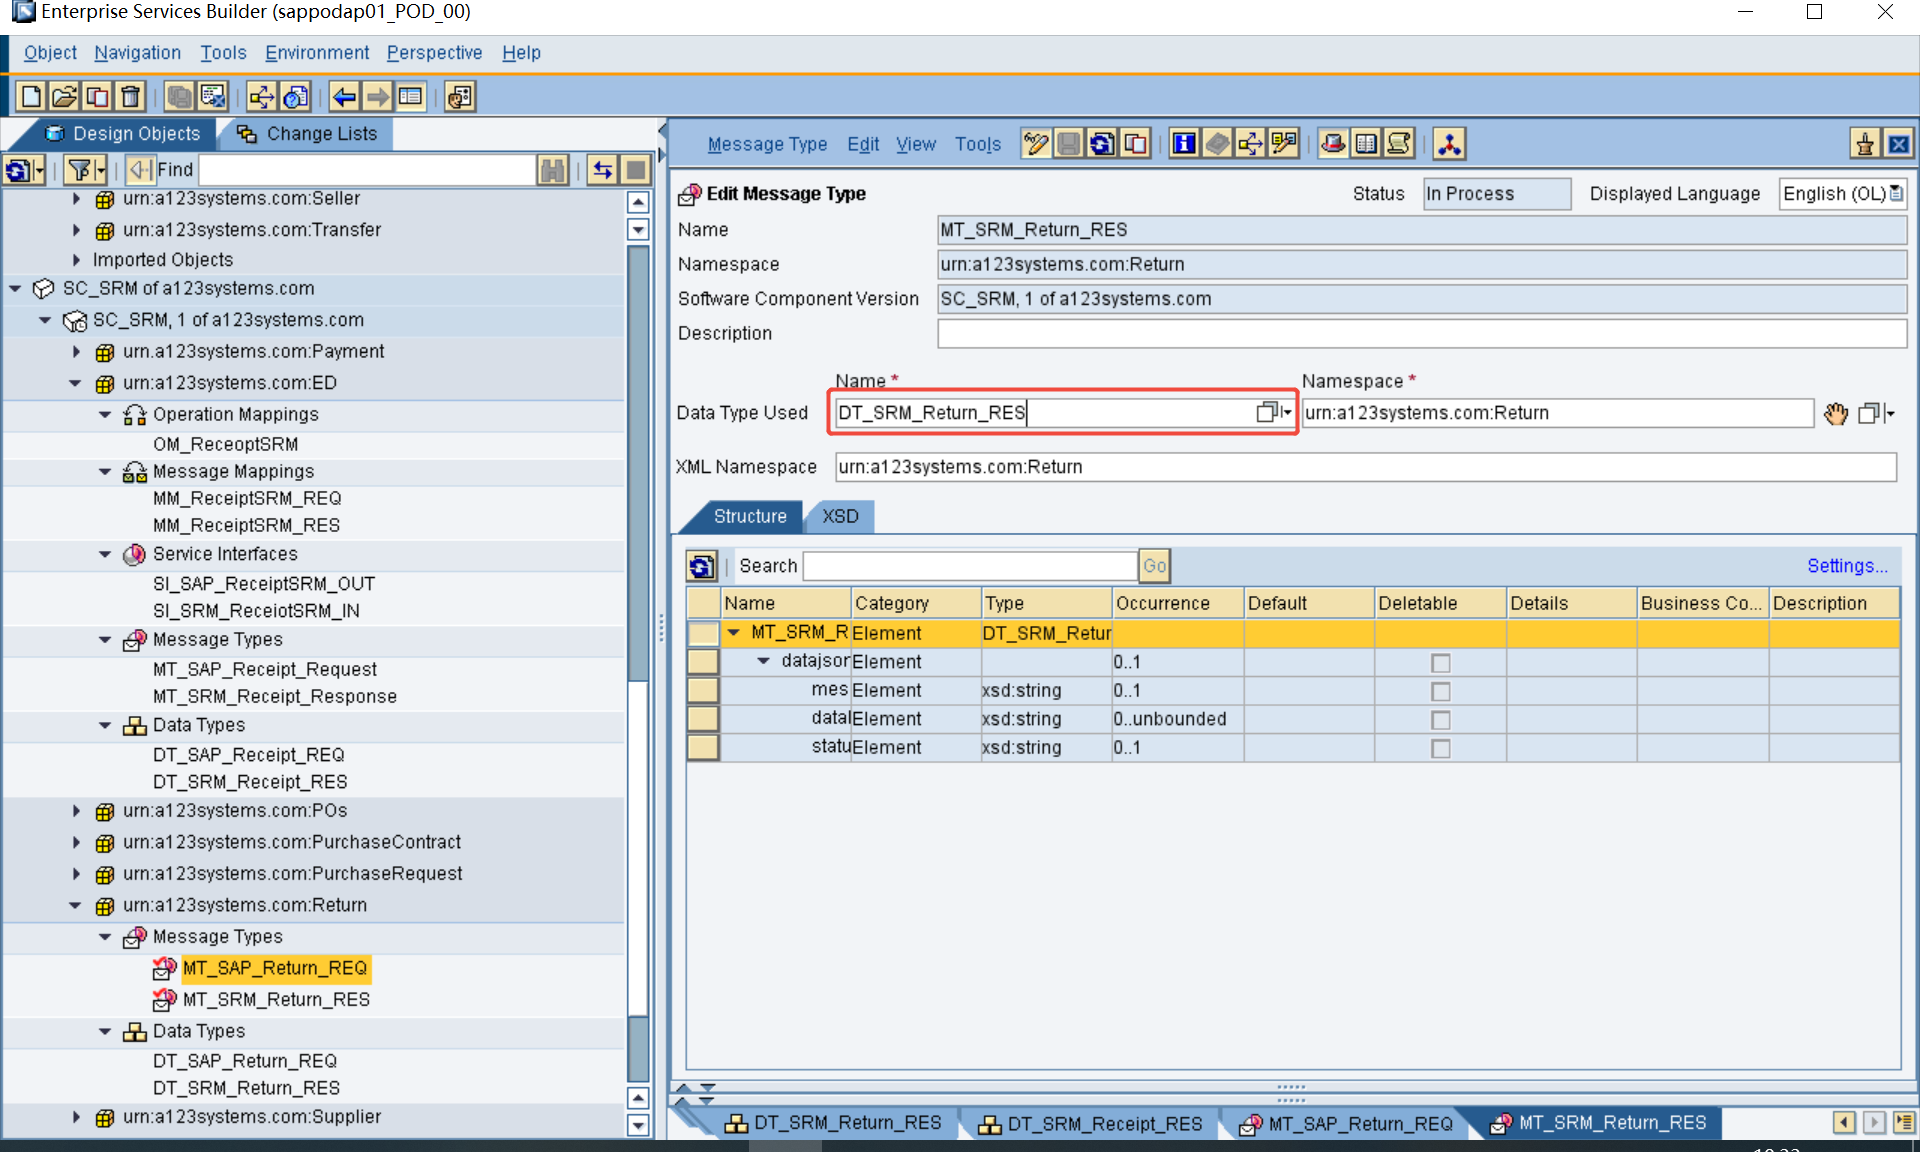Screen dimensions: 1920x1152
Task: Click the navigation tree scroll-down arrow at bottom
Action: point(638,1126)
